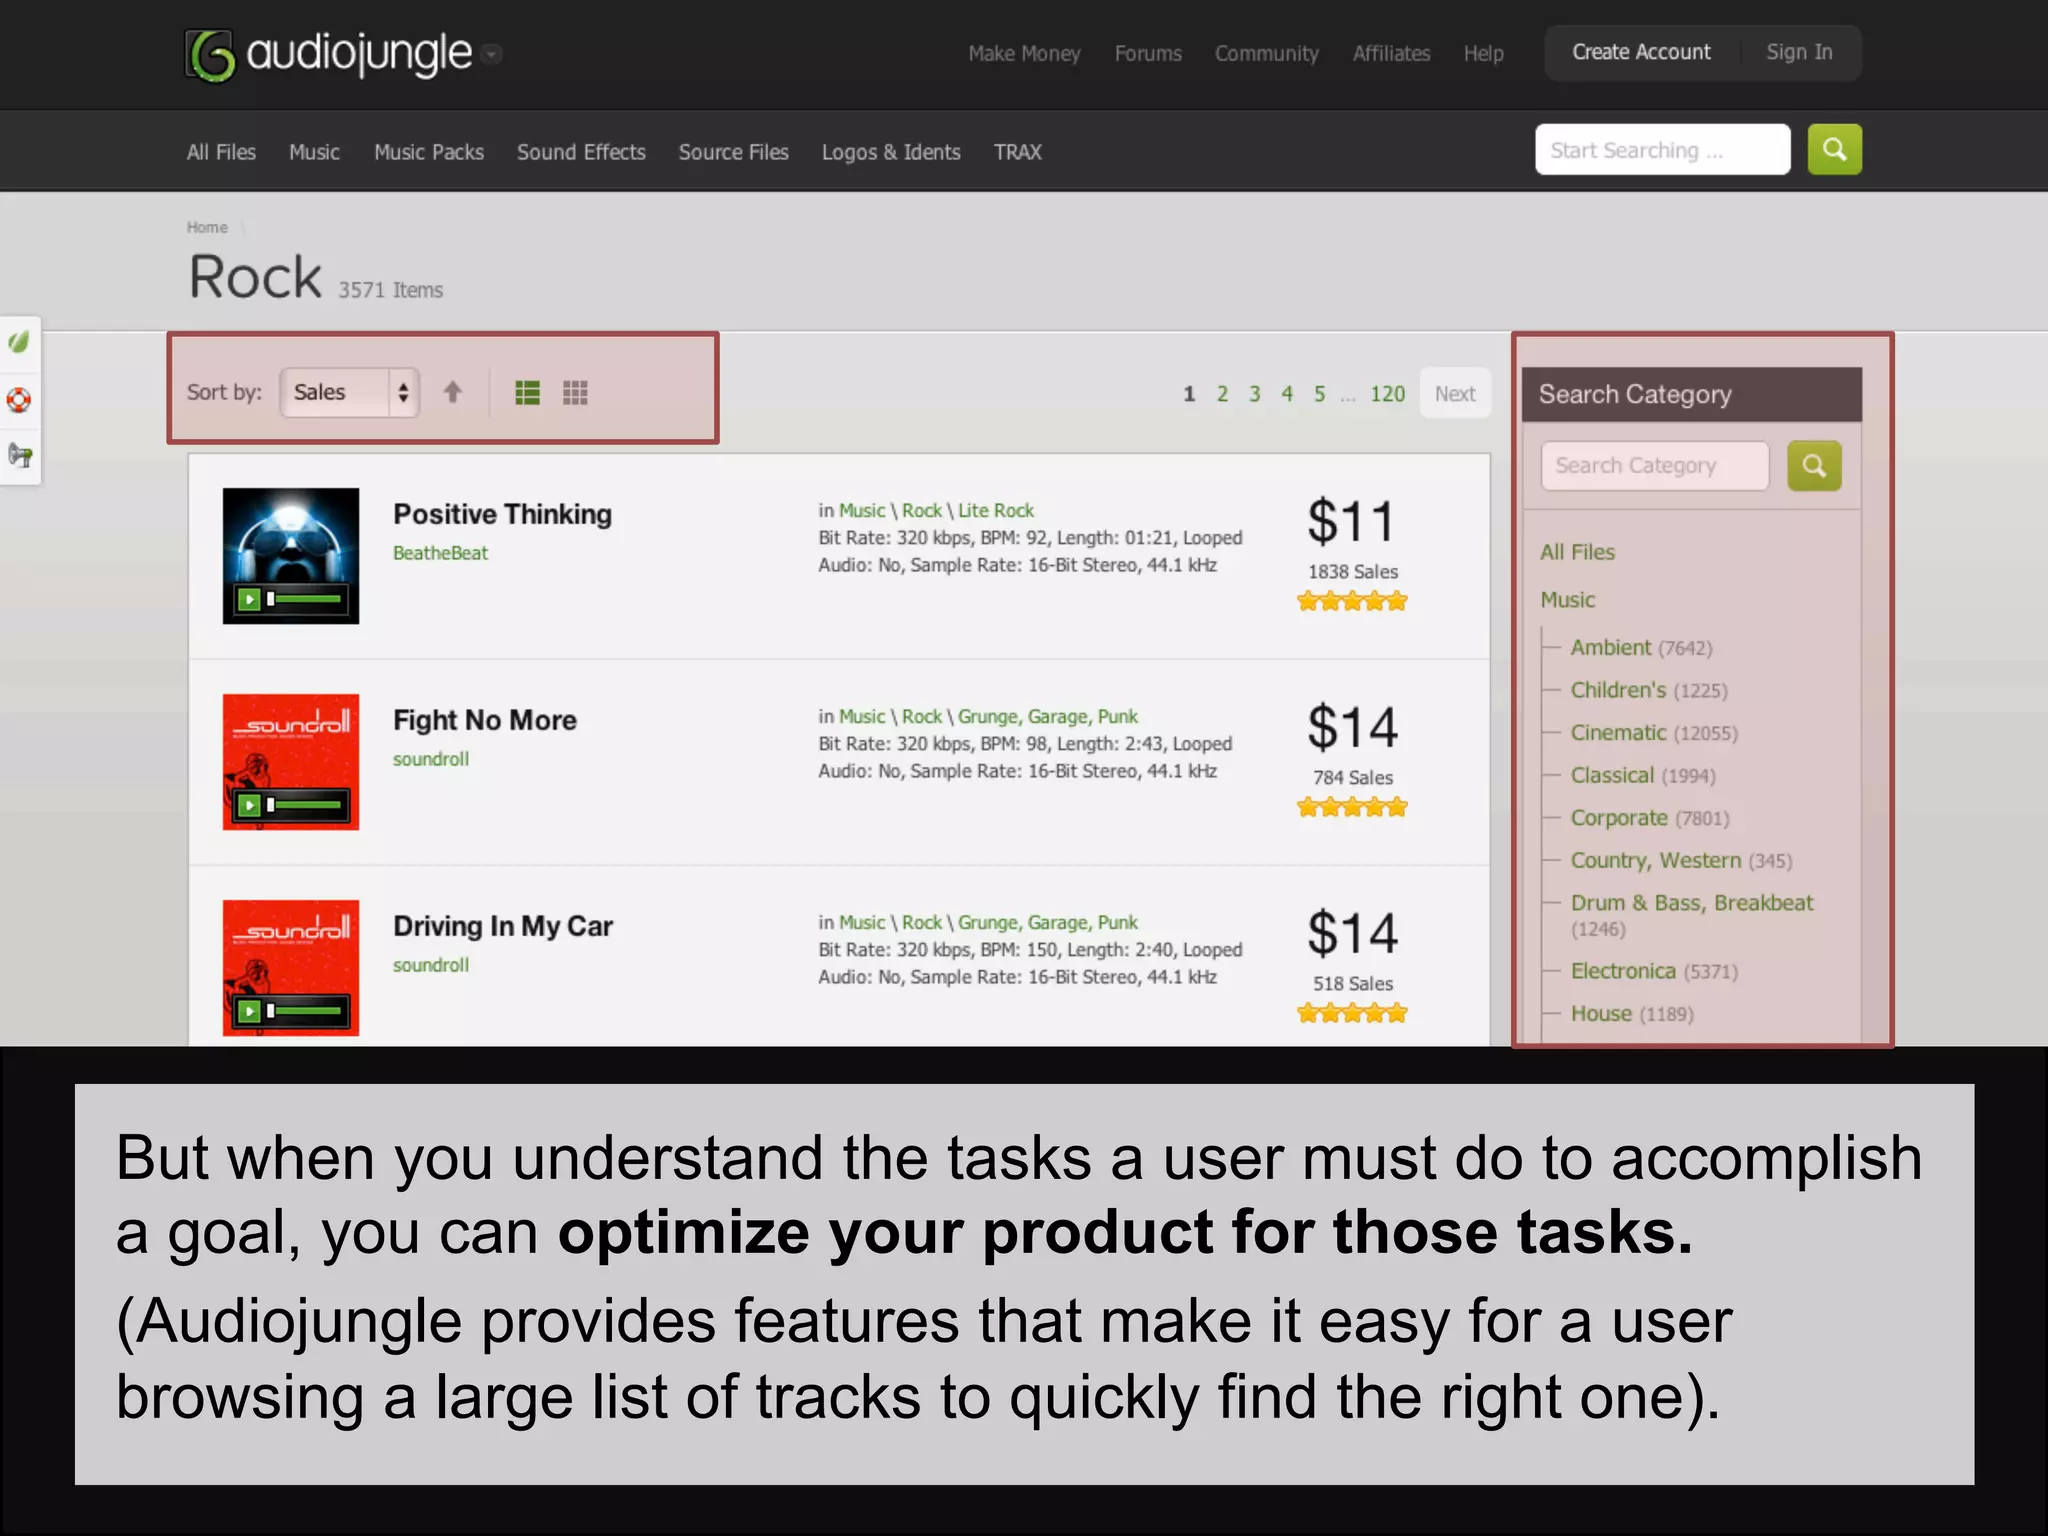Select the Corporate (7801) category
This screenshot has height=1536, width=2048.
coord(1650,818)
